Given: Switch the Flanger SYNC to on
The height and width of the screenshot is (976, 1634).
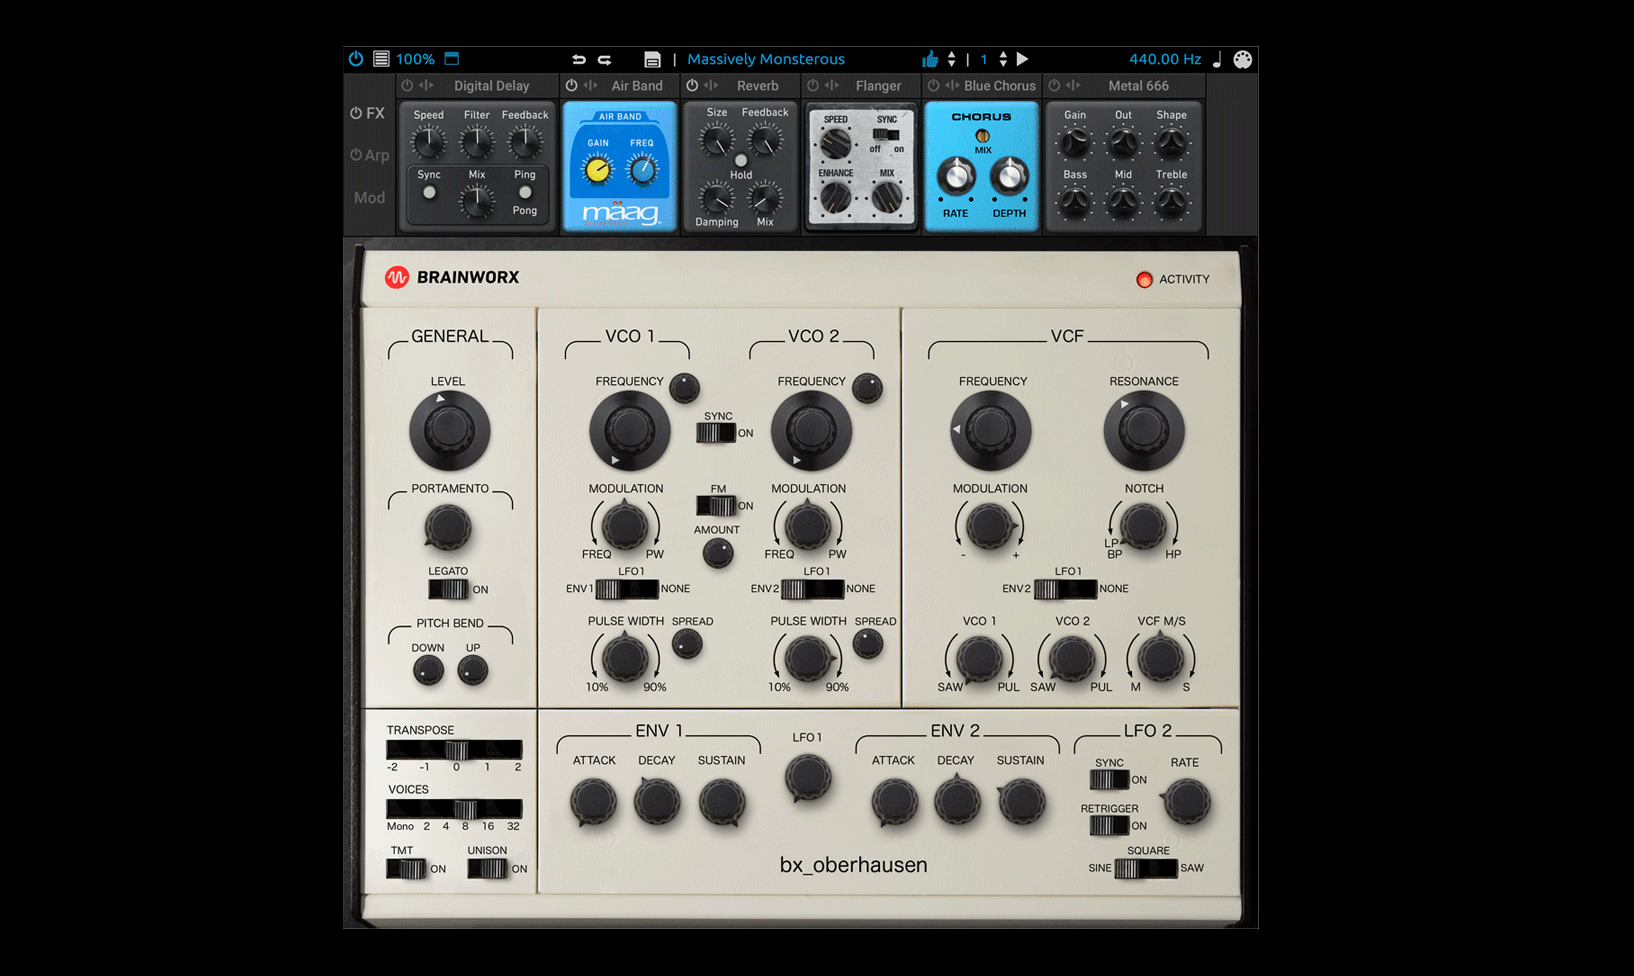Looking at the screenshot, I should click(896, 135).
